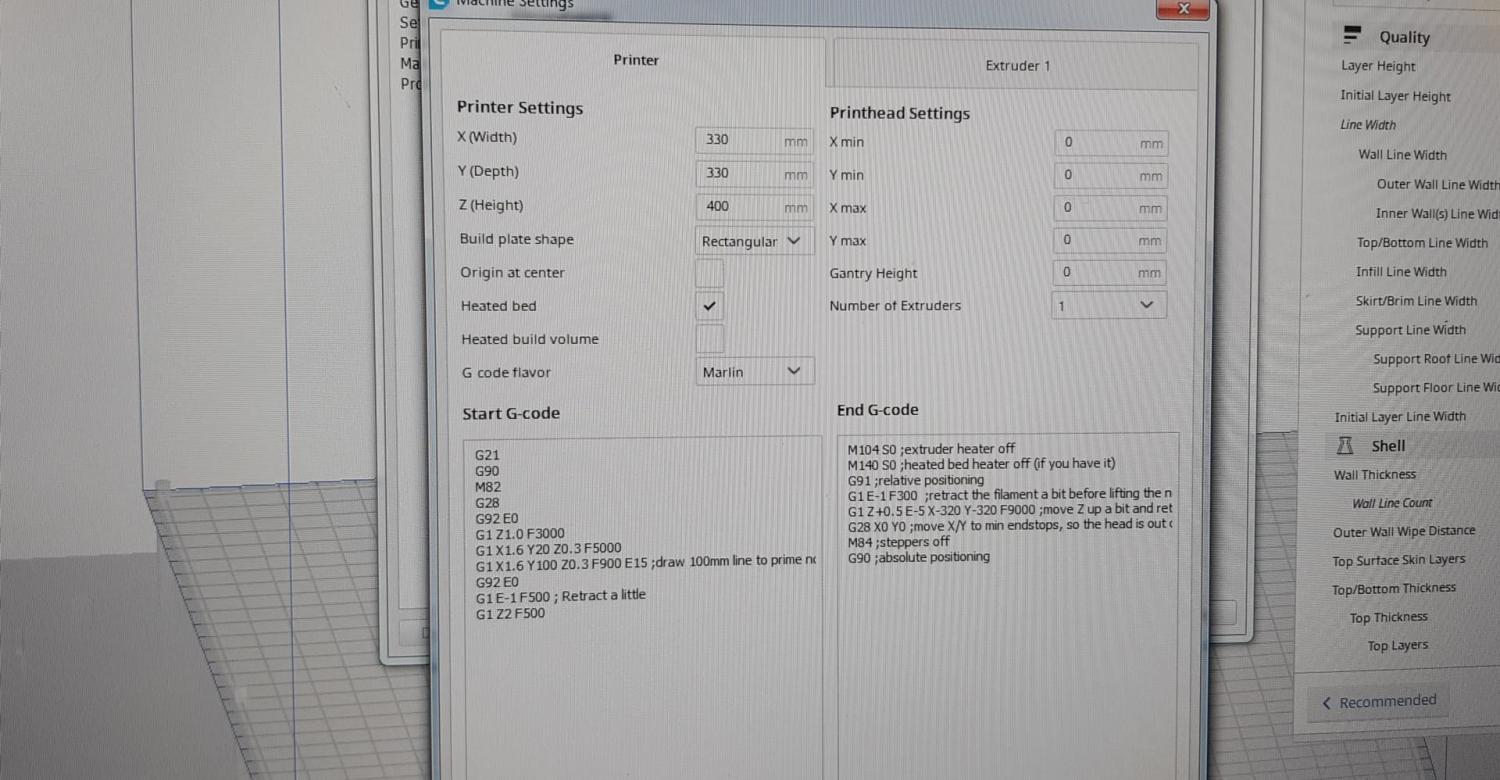Click the X min input field
The height and width of the screenshot is (780, 1500).
coord(1110,143)
